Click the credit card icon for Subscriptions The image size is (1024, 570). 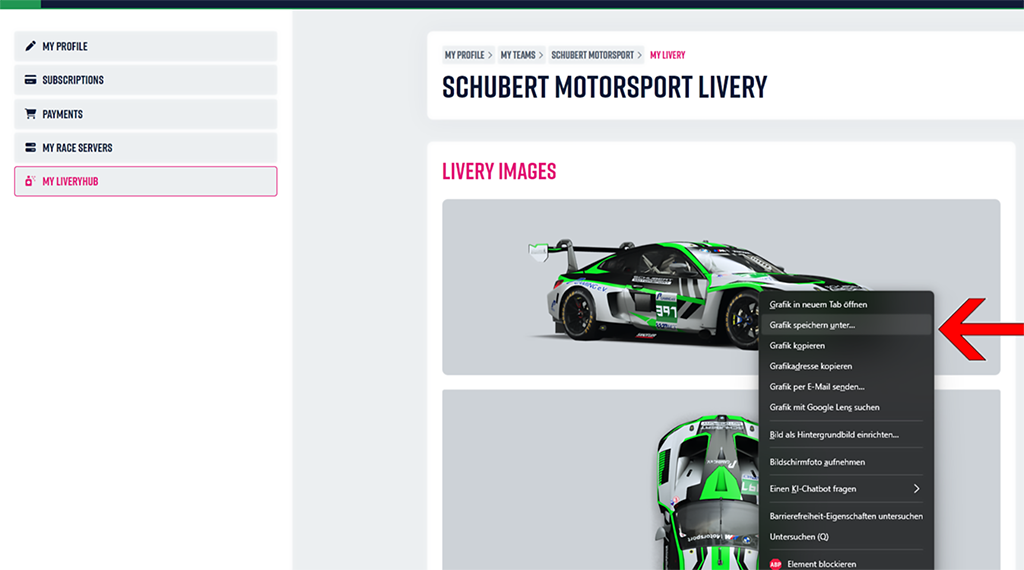point(31,80)
